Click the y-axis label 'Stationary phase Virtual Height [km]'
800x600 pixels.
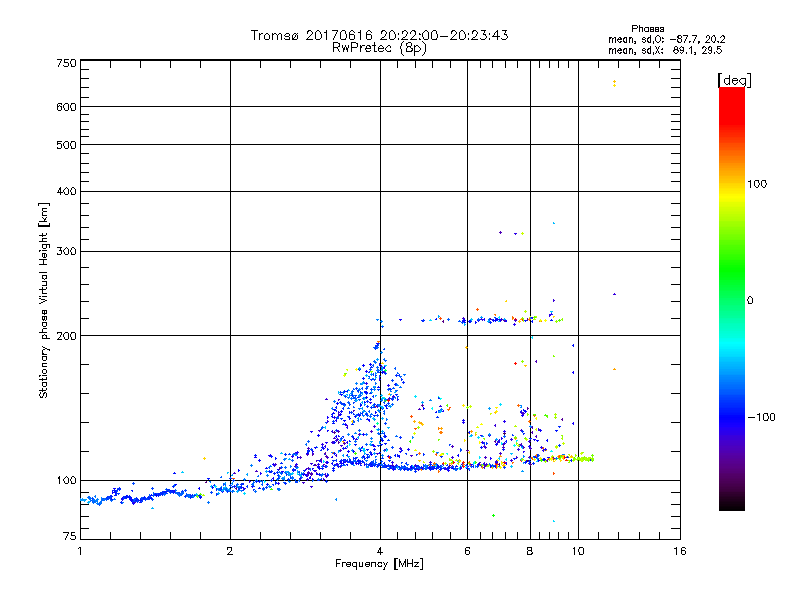point(43,301)
